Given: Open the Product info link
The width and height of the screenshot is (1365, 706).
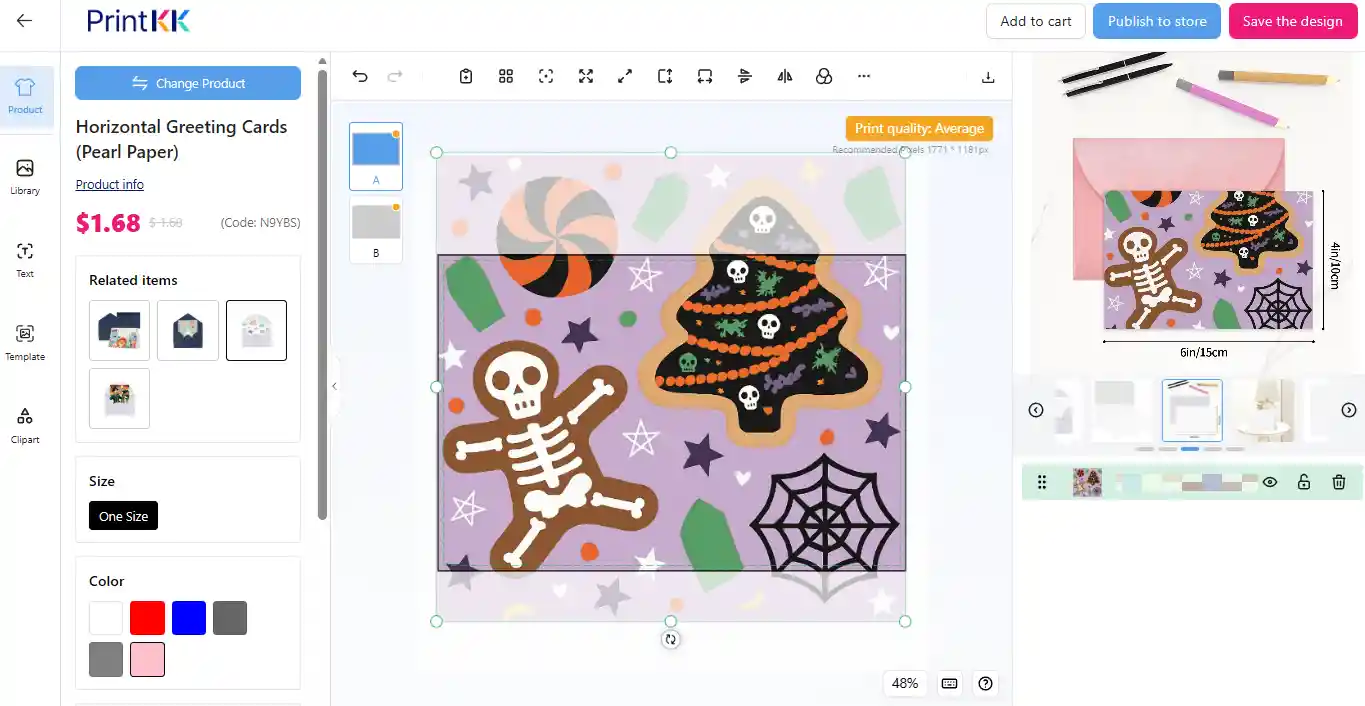Looking at the screenshot, I should click(x=109, y=184).
